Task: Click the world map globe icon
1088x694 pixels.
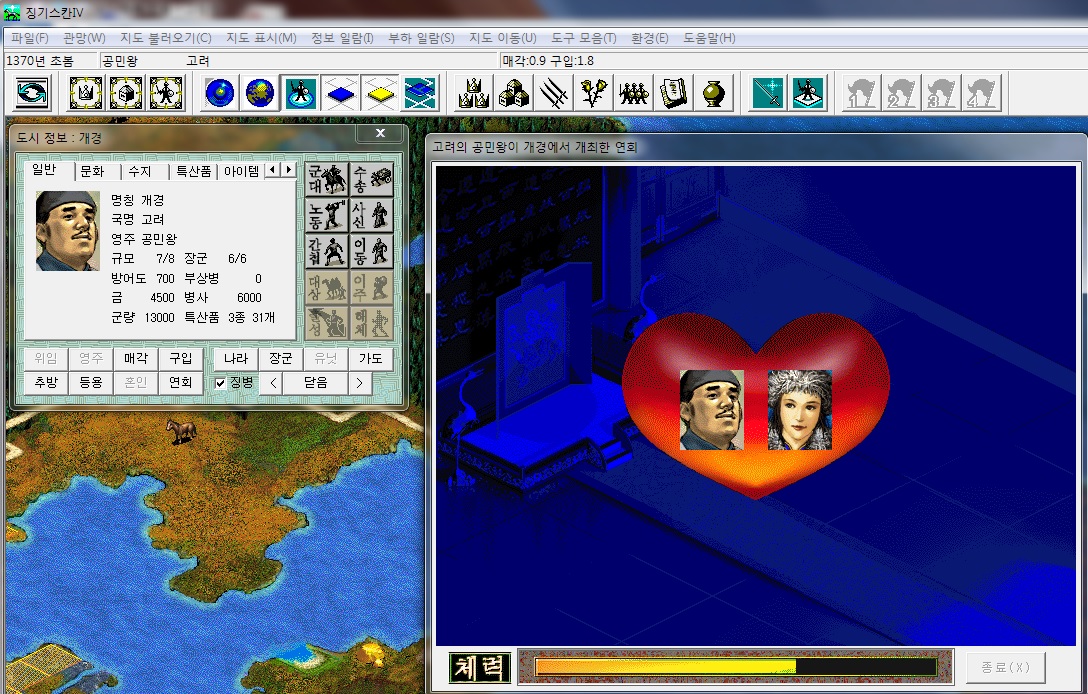Action: click(x=260, y=92)
